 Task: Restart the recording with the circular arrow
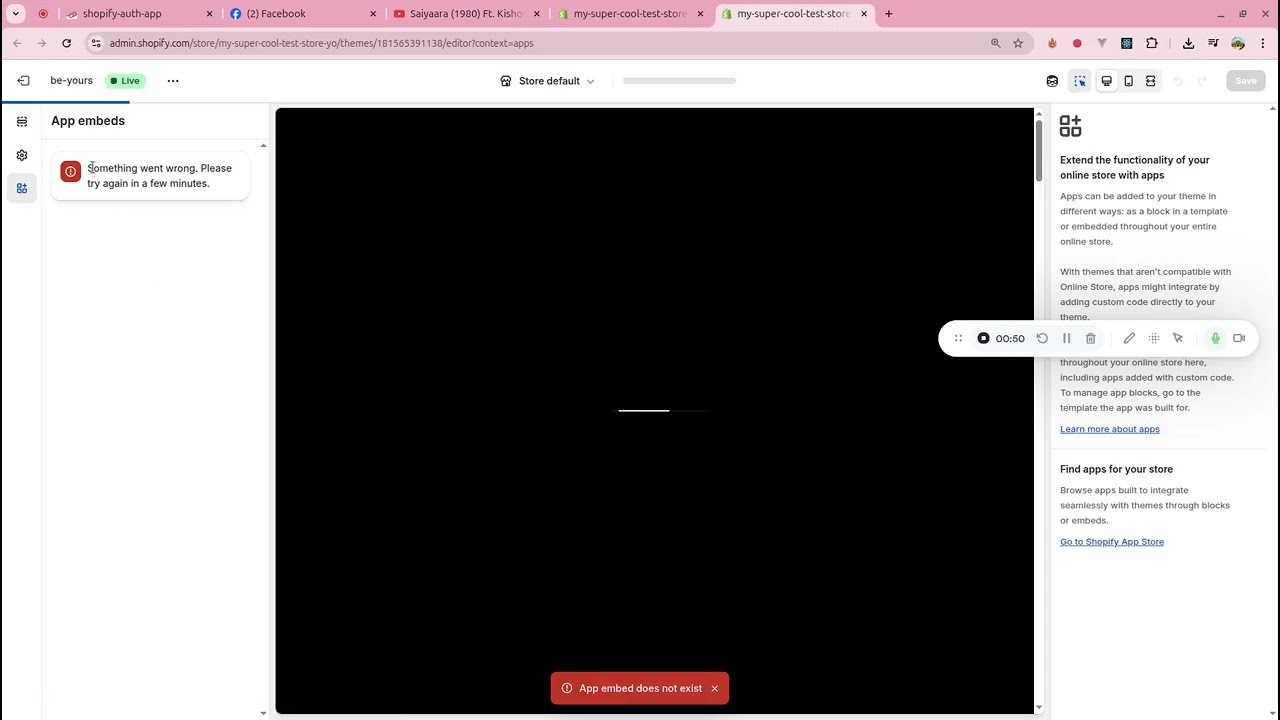click(x=1042, y=338)
